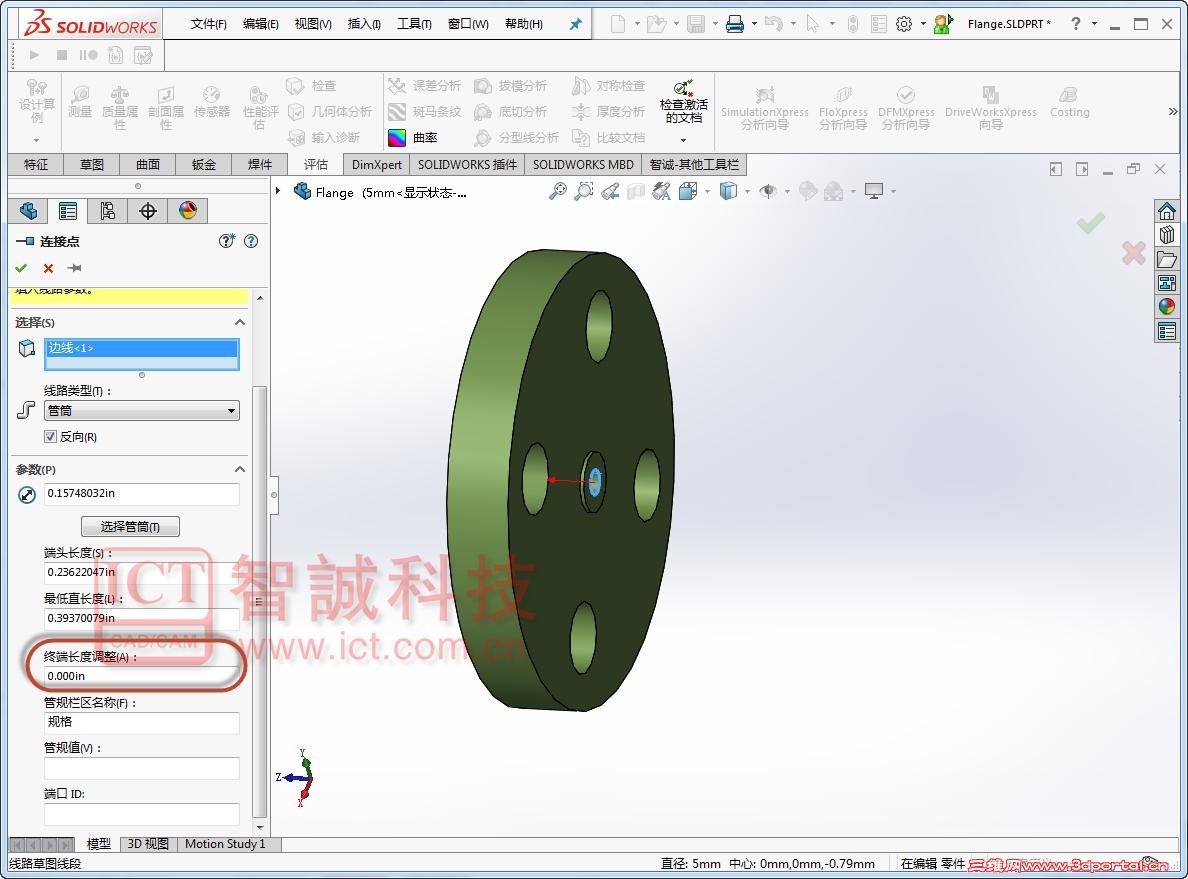Click the 端头长度 field 0.23622047in
The image size is (1188, 879).
142,572
